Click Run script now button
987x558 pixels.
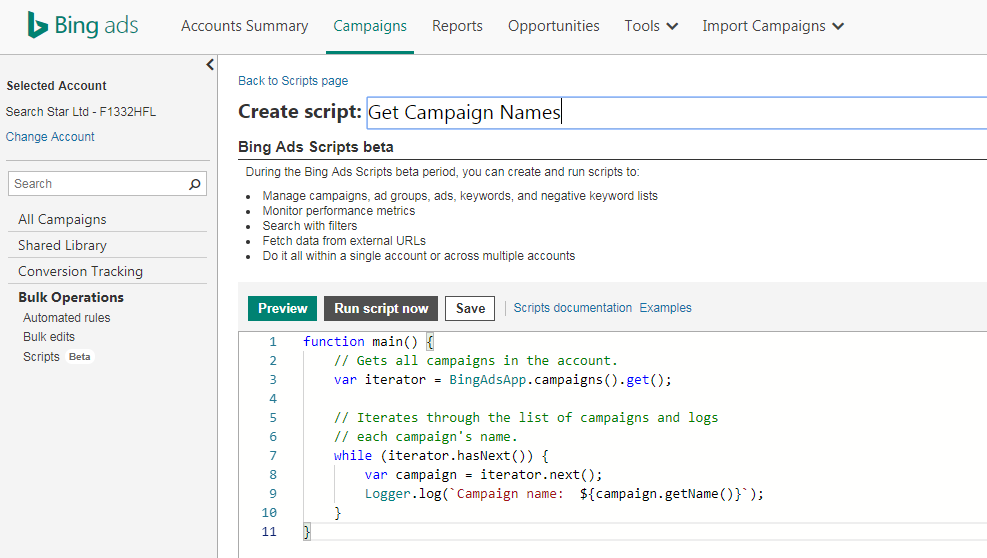381,309
